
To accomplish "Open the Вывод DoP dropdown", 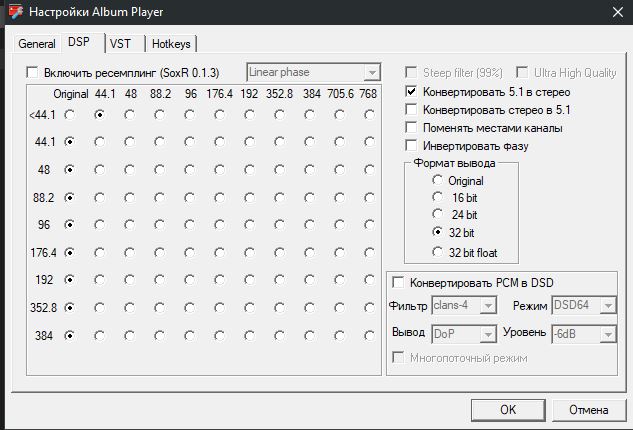I will point(464,334).
